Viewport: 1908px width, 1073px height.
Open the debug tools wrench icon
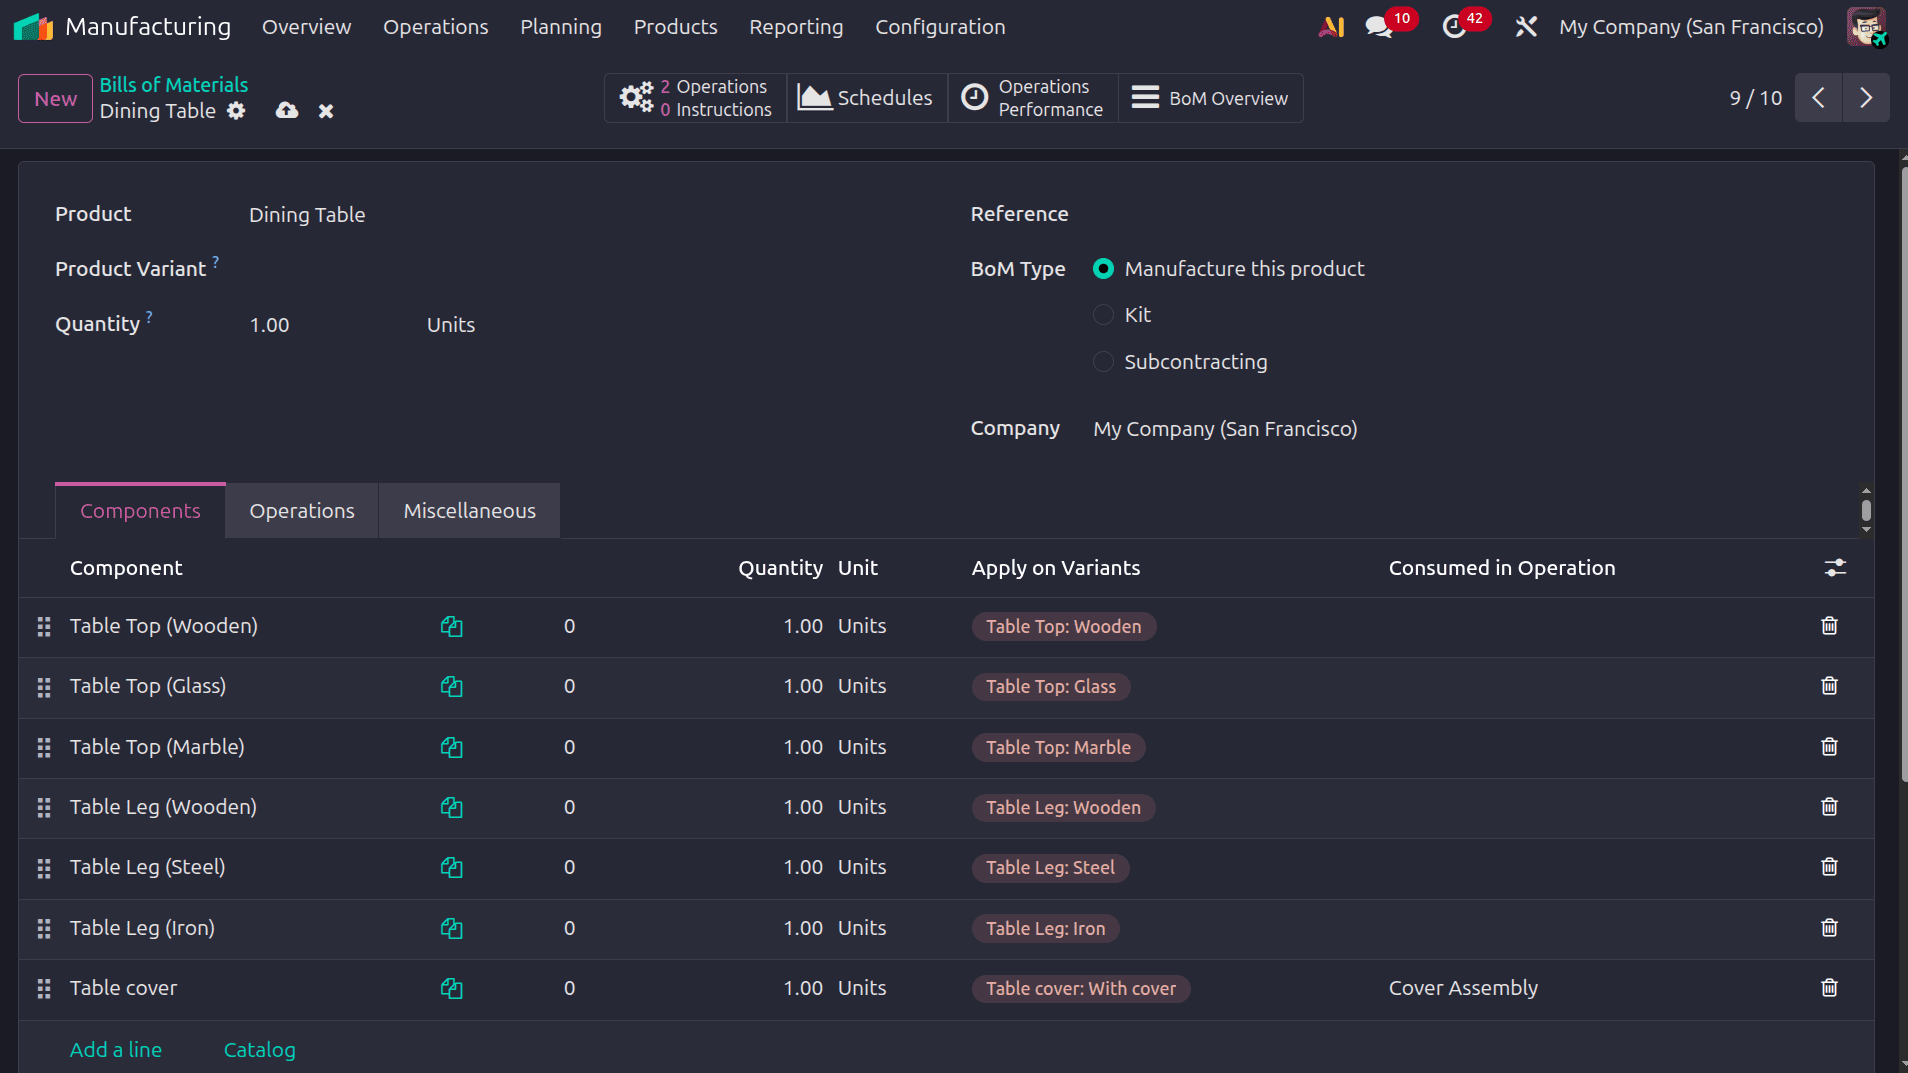pyautogui.click(x=1526, y=27)
